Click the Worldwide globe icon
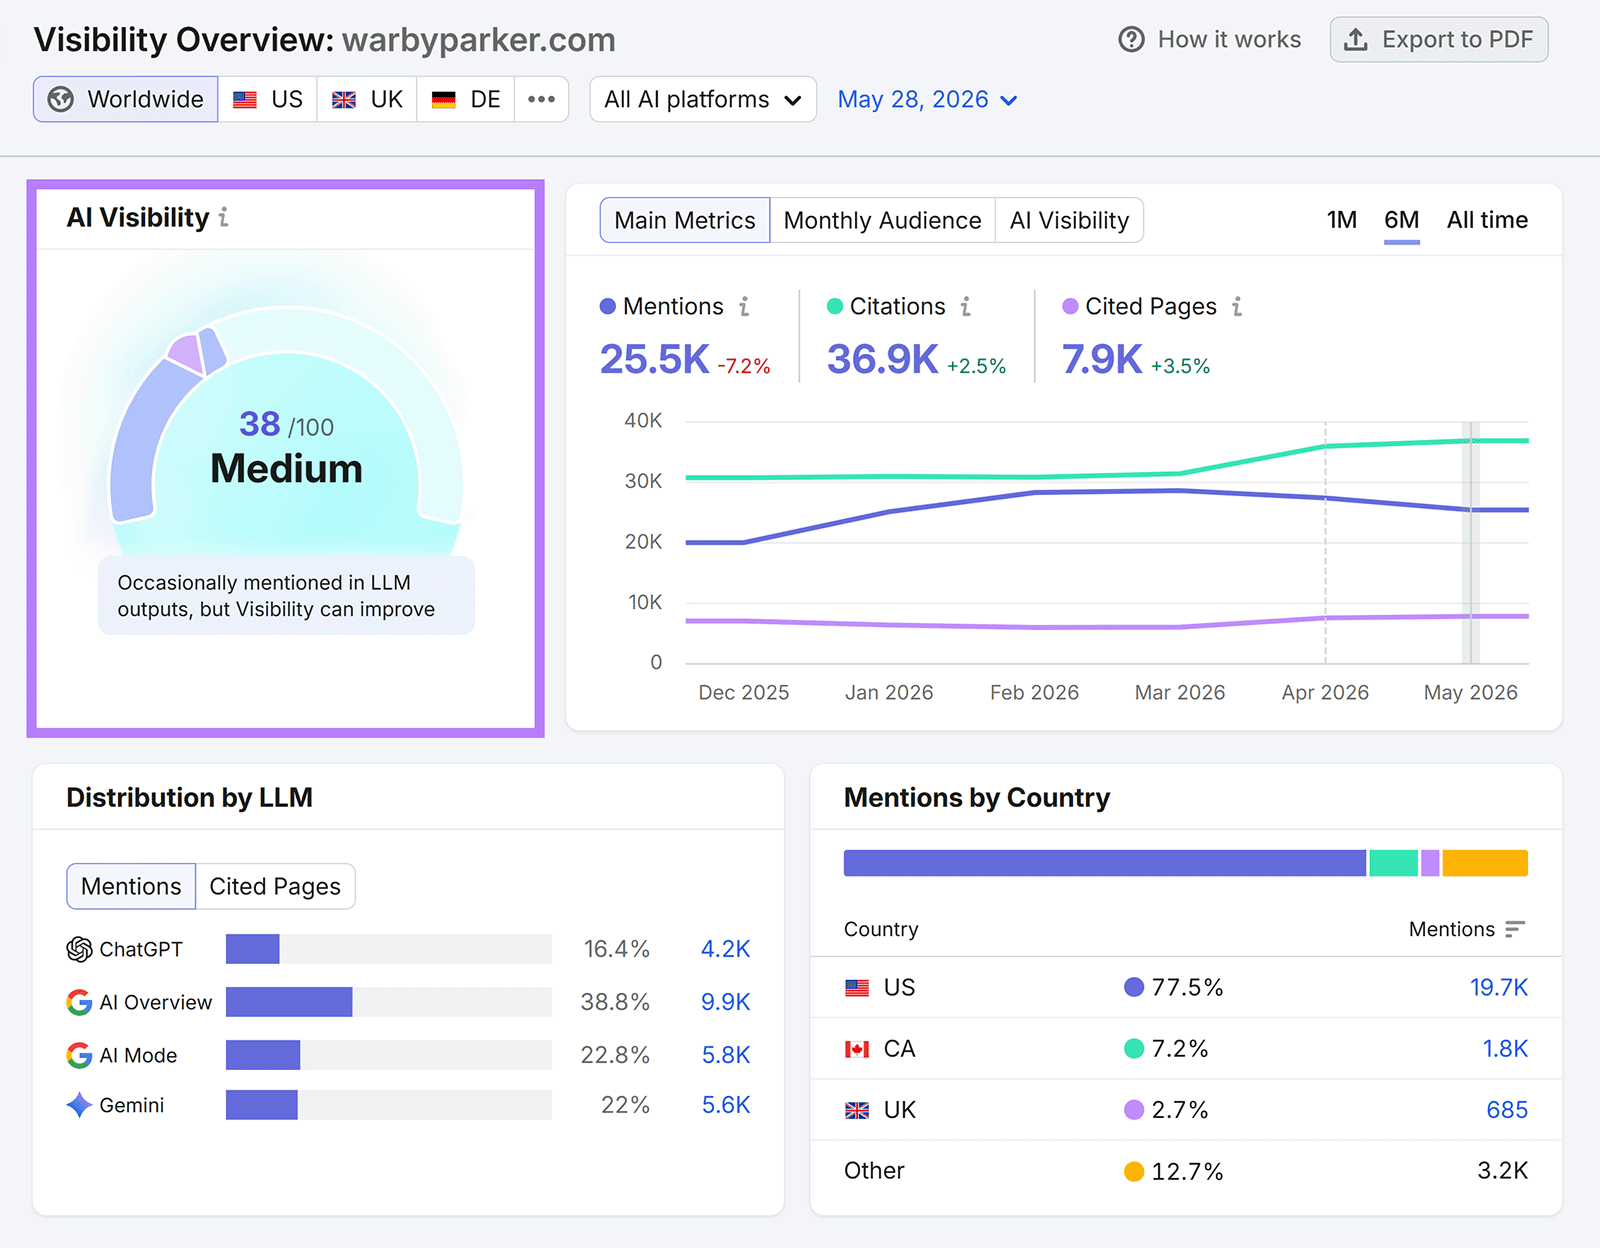Viewport: 1600px width, 1248px height. tap(61, 99)
